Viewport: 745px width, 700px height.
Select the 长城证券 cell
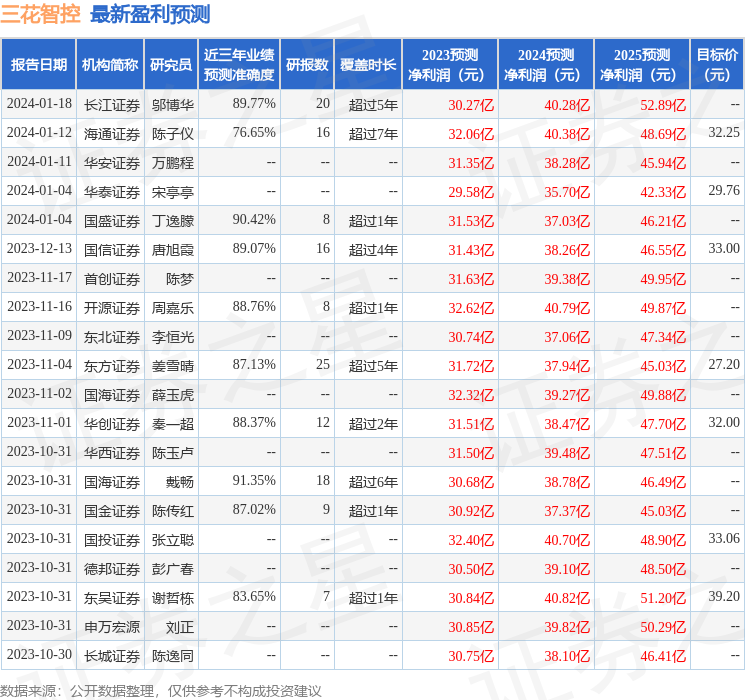pos(112,656)
